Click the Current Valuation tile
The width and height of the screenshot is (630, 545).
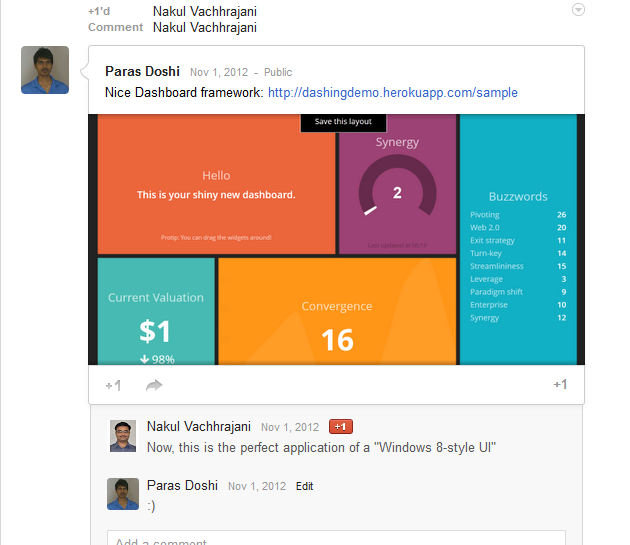click(x=156, y=311)
